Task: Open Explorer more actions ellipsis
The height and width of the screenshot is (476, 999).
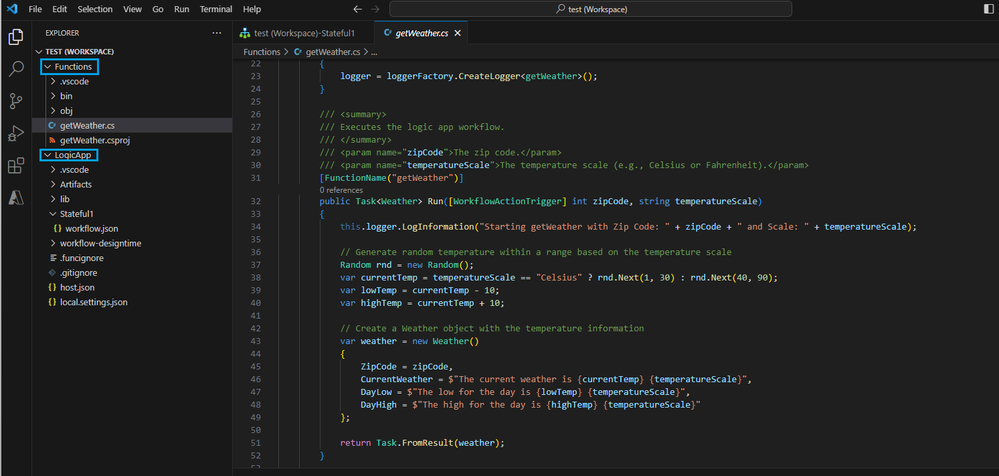Action: coord(216,33)
